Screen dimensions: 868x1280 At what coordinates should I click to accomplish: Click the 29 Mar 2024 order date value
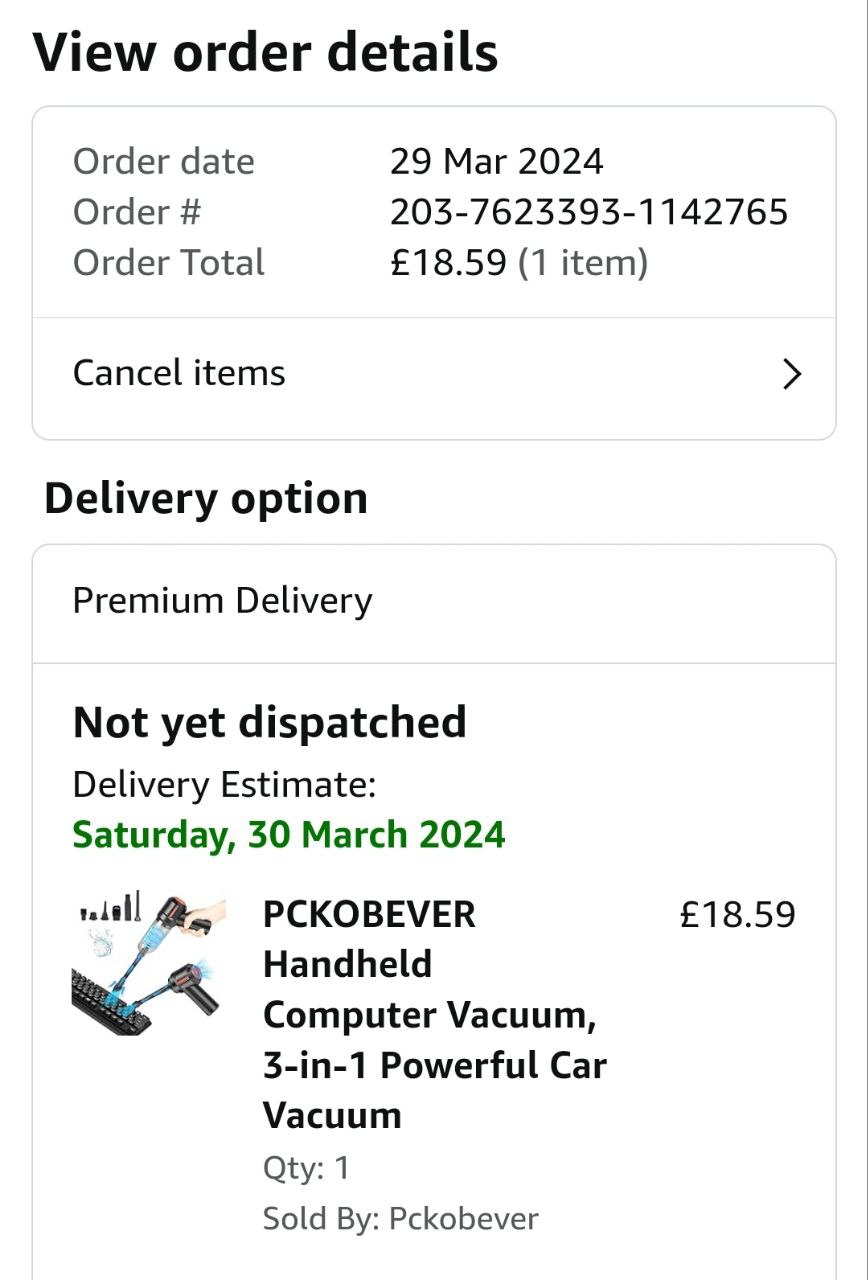pos(497,161)
